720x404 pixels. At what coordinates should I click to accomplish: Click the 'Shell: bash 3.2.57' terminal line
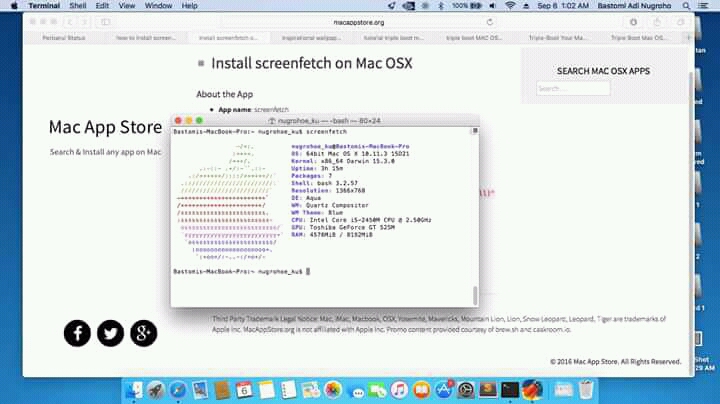pyautogui.click(x=324, y=183)
